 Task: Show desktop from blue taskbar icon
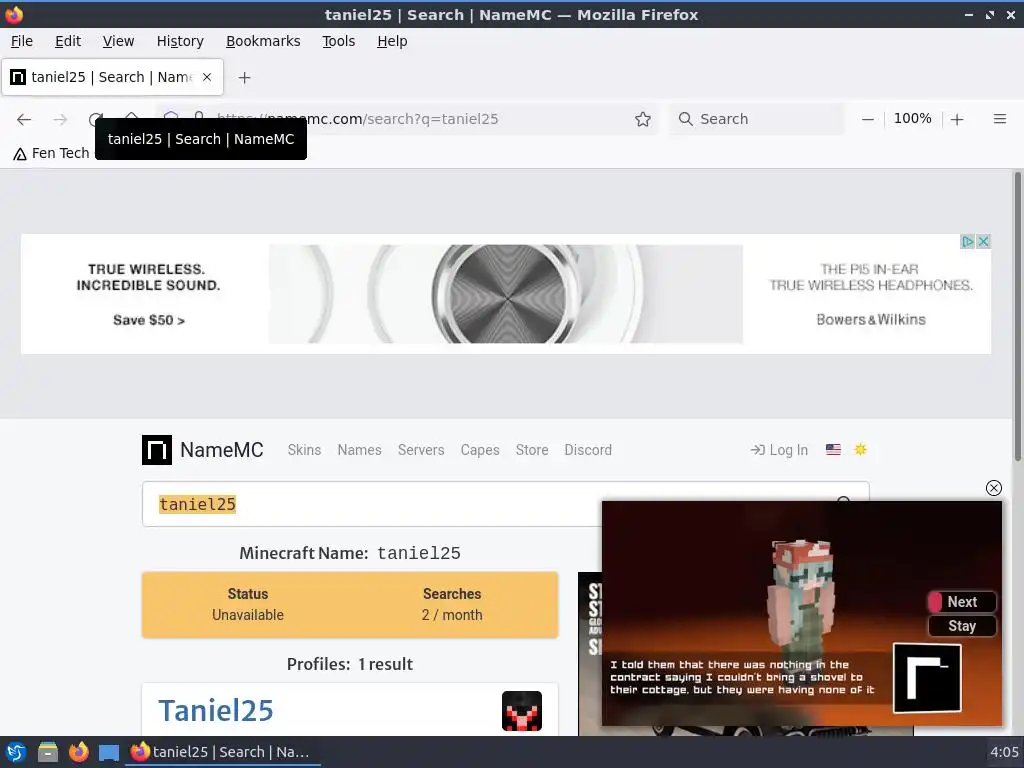tap(108, 753)
